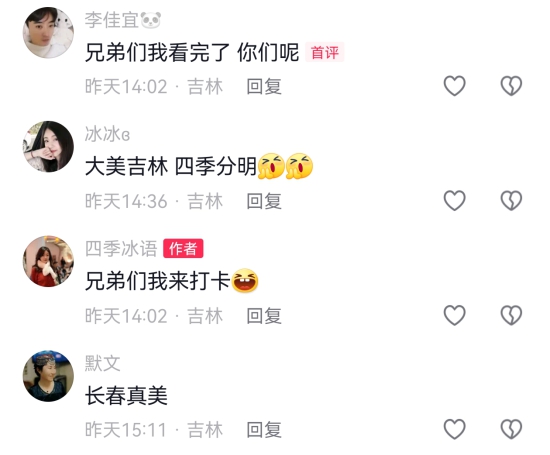Screen dimensions: 550x455
Task: Tap the username 四季冰语
Action: tap(121, 249)
